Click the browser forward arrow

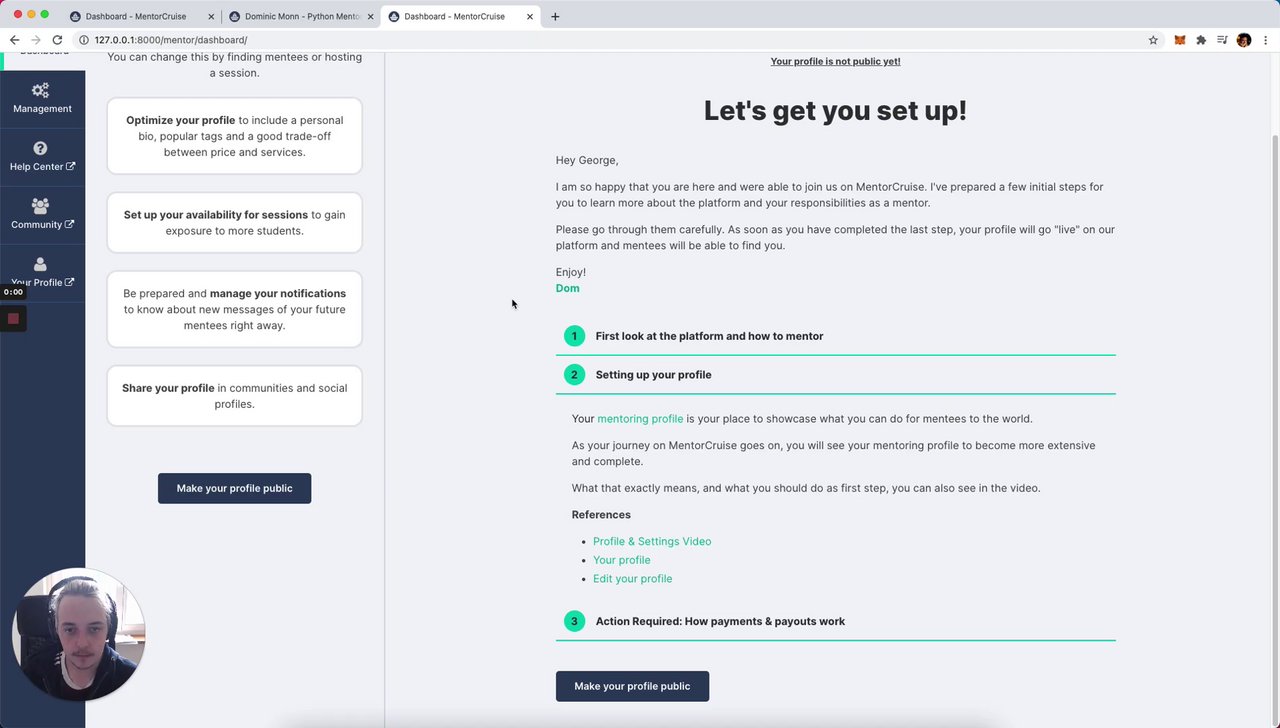(x=36, y=40)
